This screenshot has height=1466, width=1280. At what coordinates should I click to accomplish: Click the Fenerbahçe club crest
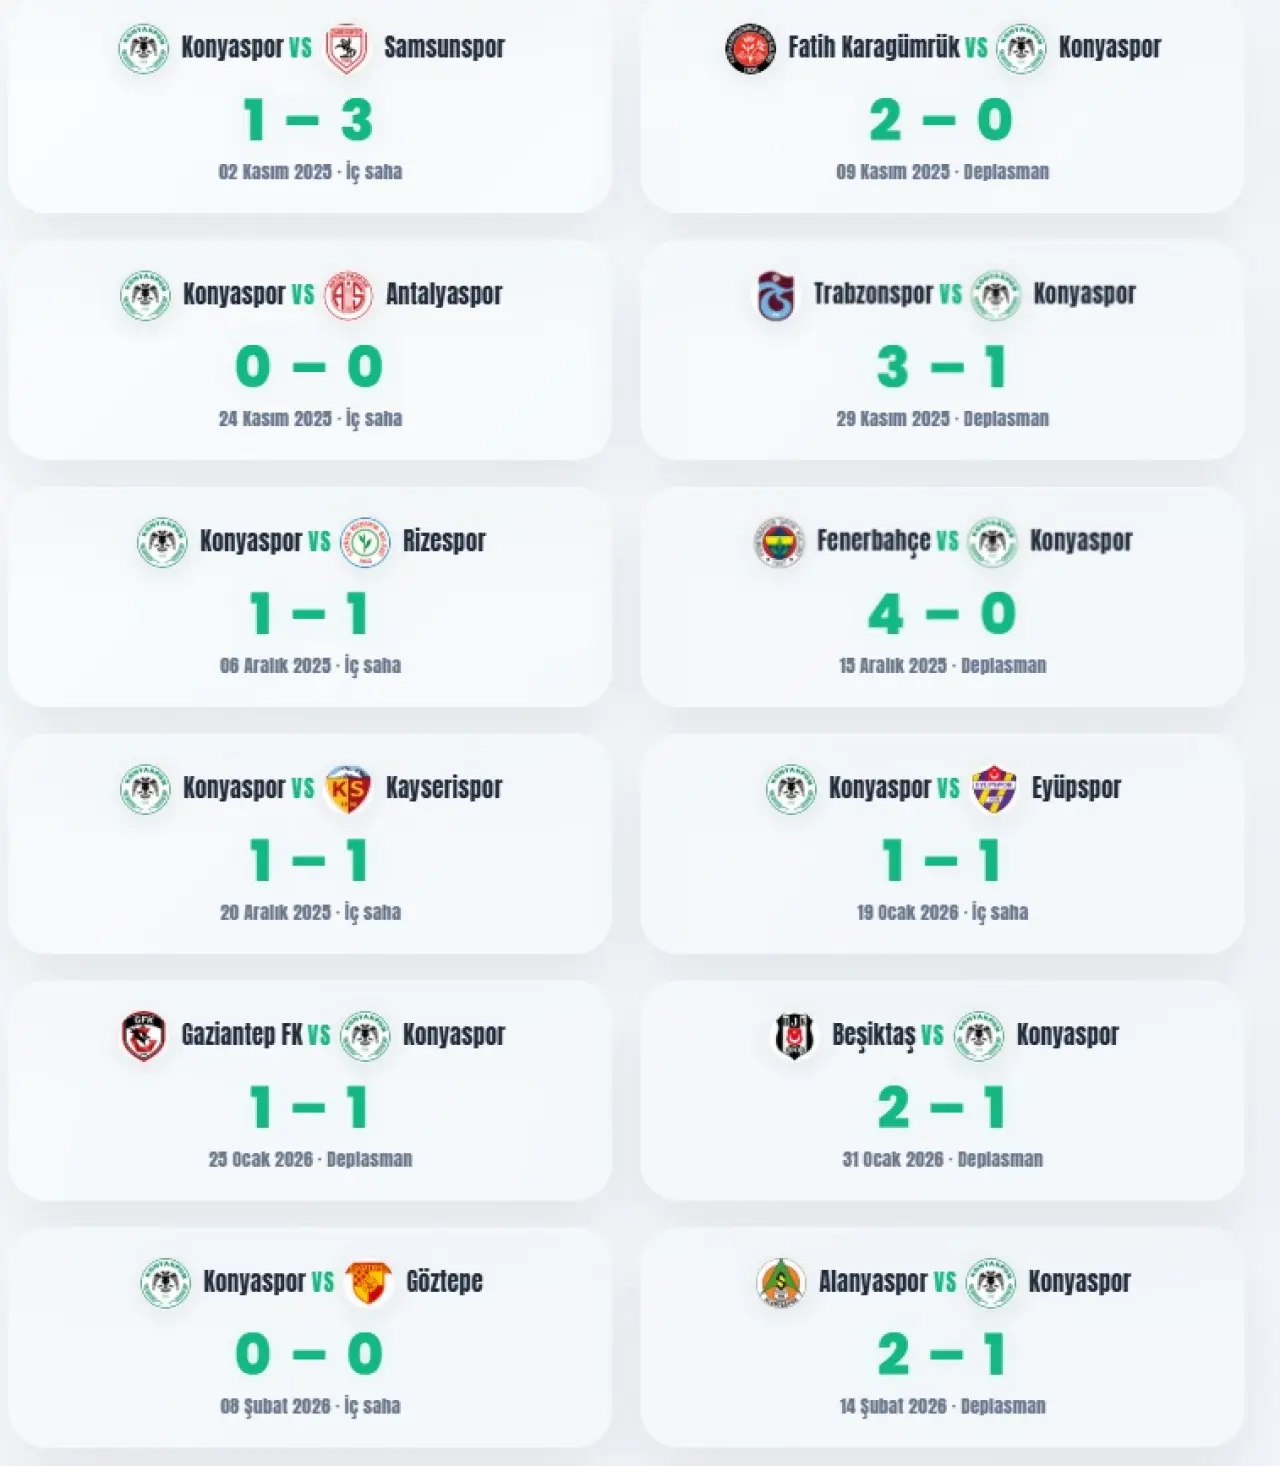point(778,542)
